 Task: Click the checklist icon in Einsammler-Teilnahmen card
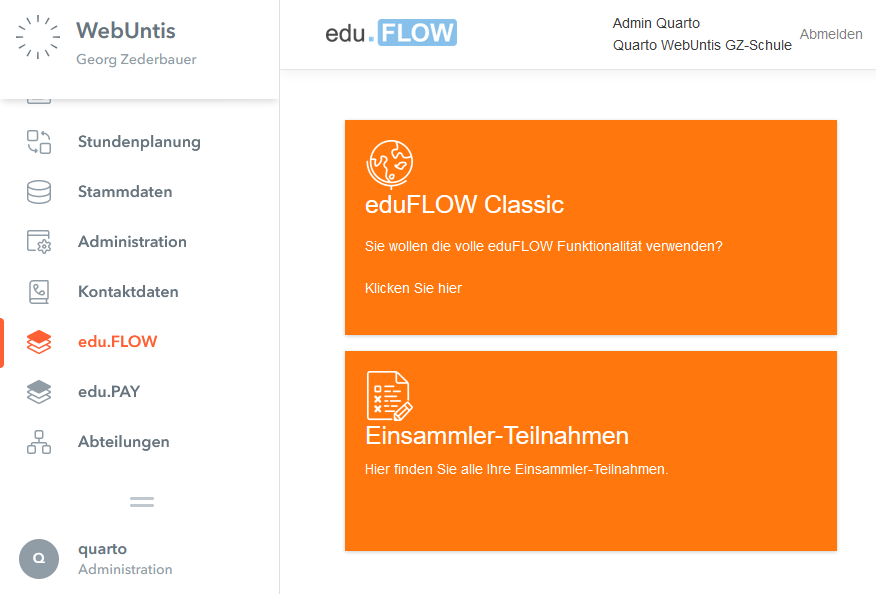pos(389,395)
